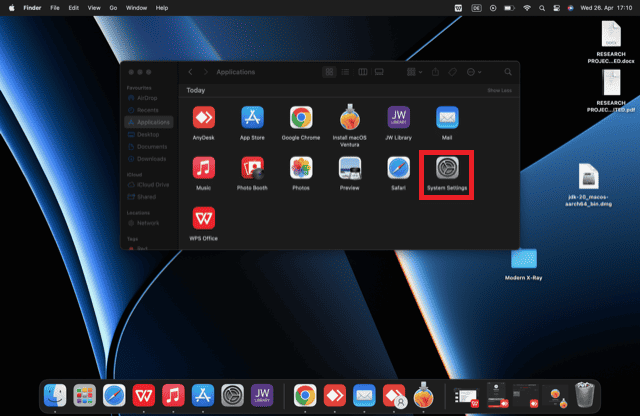Open the Preview app icon
Screen dimensions: 640x416
[350, 170]
